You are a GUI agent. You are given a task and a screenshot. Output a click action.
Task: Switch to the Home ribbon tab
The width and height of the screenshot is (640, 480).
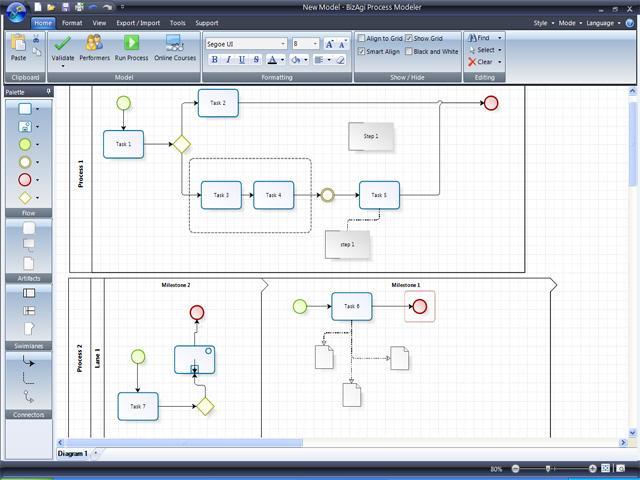(x=43, y=23)
